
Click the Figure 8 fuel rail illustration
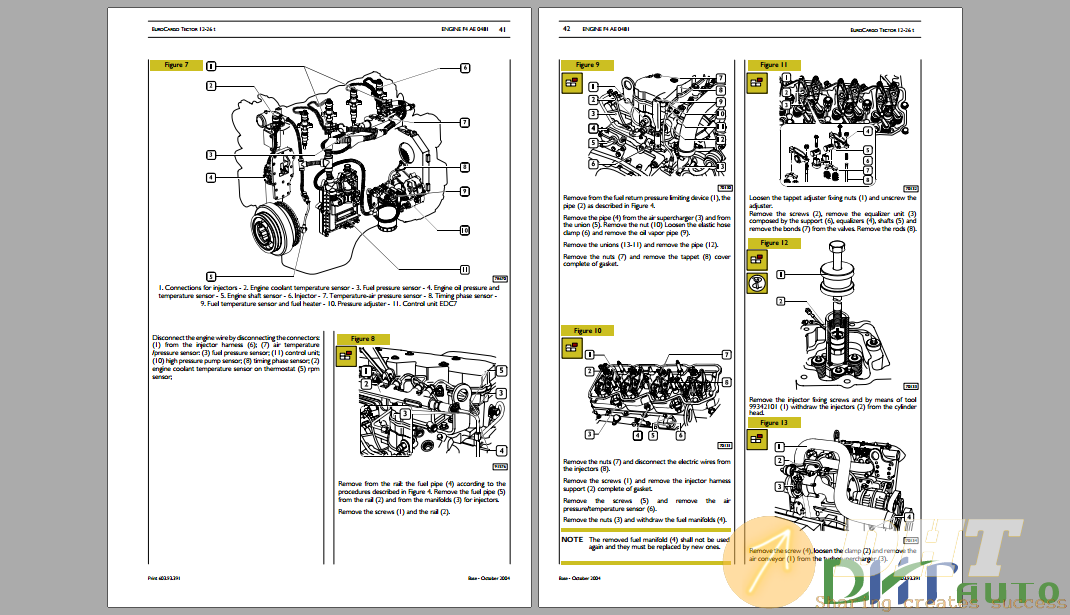tap(433, 403)
